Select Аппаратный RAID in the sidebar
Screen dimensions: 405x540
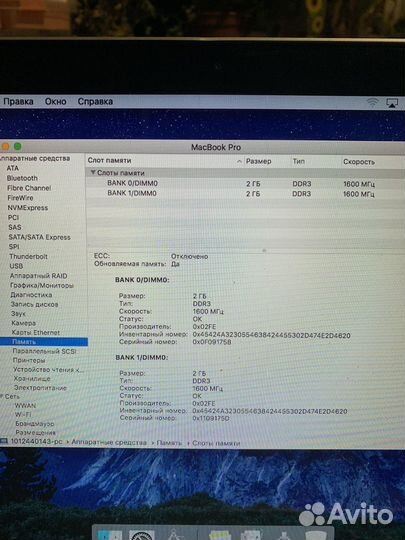pos(39,276)
